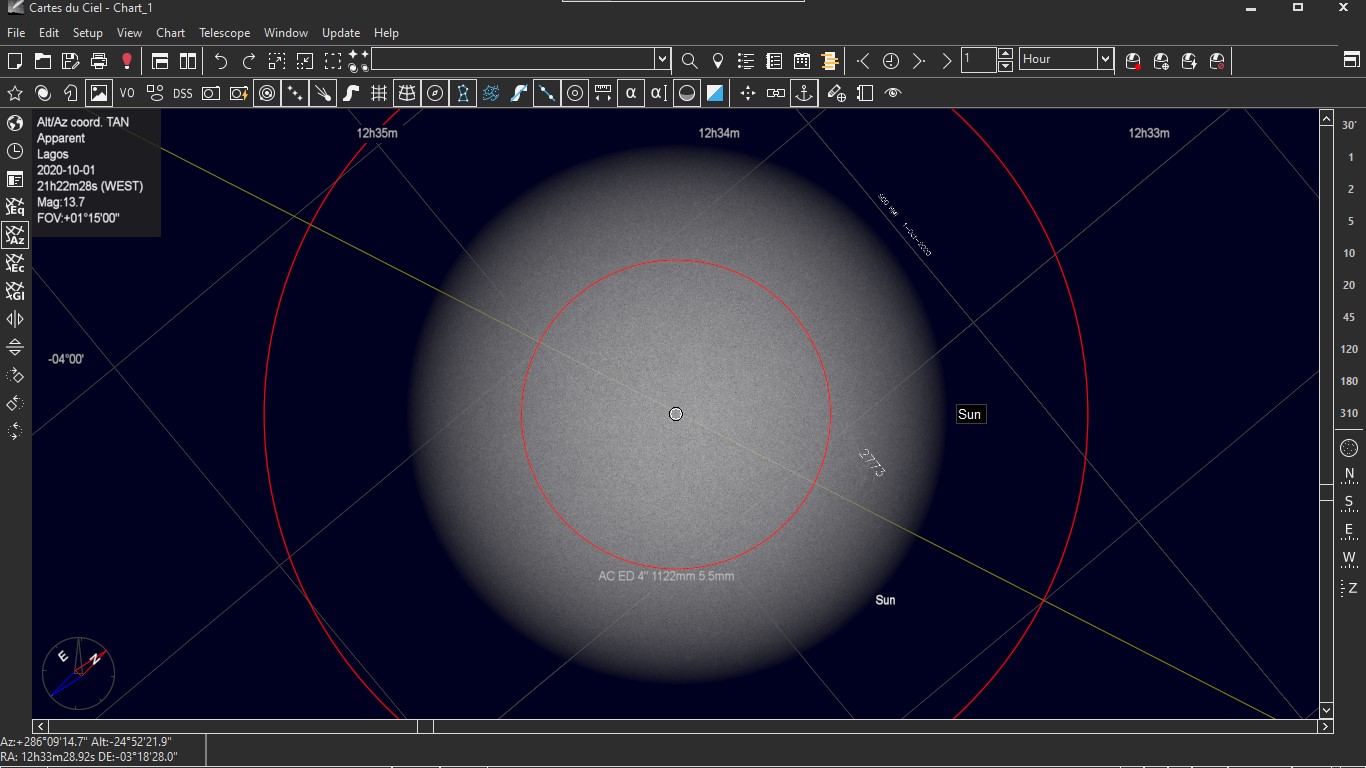Viewport: 1366px width, 768px height.
Task: Point chart to Zenith with Z button
Action: pos(1349,588)
